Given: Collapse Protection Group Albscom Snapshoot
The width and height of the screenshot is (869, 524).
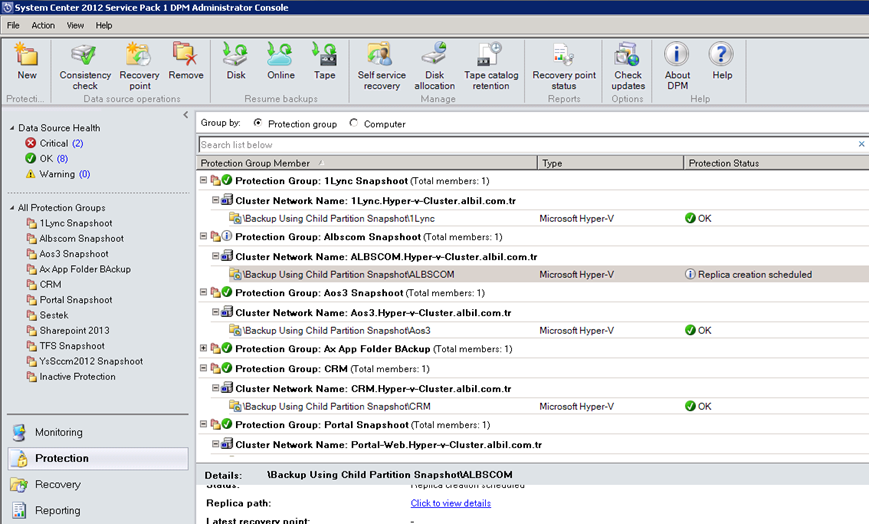Looking at the screenshot, I should 203,236.
